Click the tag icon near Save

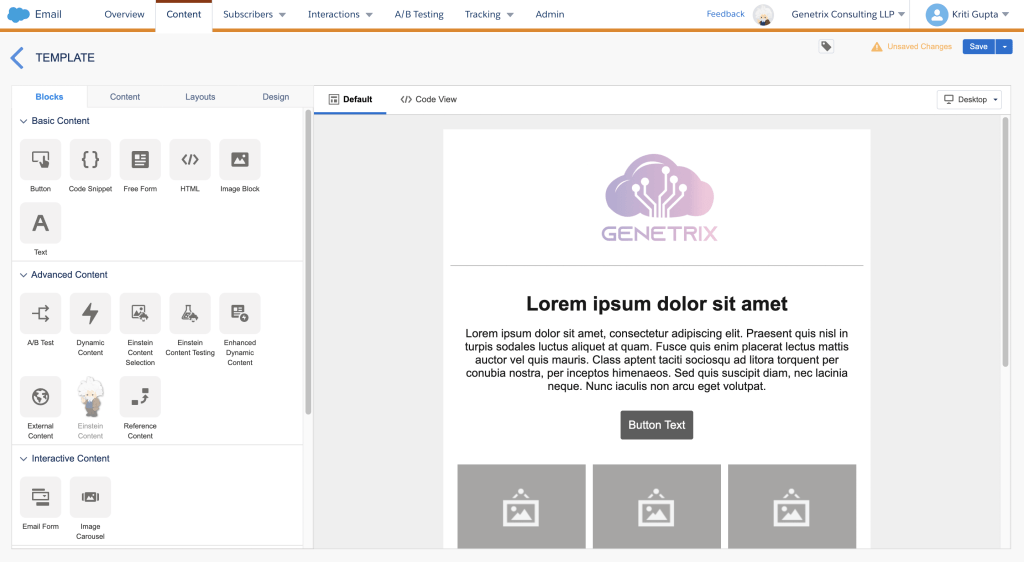pyautogui.click(x=826, y=46)
